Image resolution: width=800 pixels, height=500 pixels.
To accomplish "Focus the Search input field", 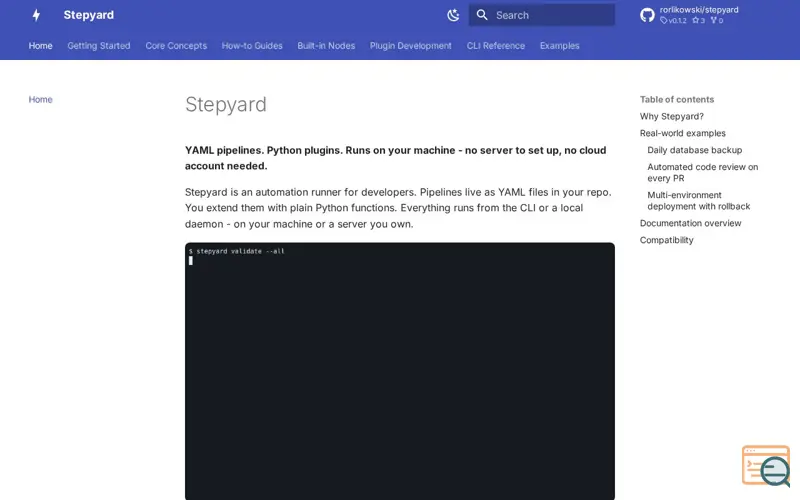I will click(542, 15).
